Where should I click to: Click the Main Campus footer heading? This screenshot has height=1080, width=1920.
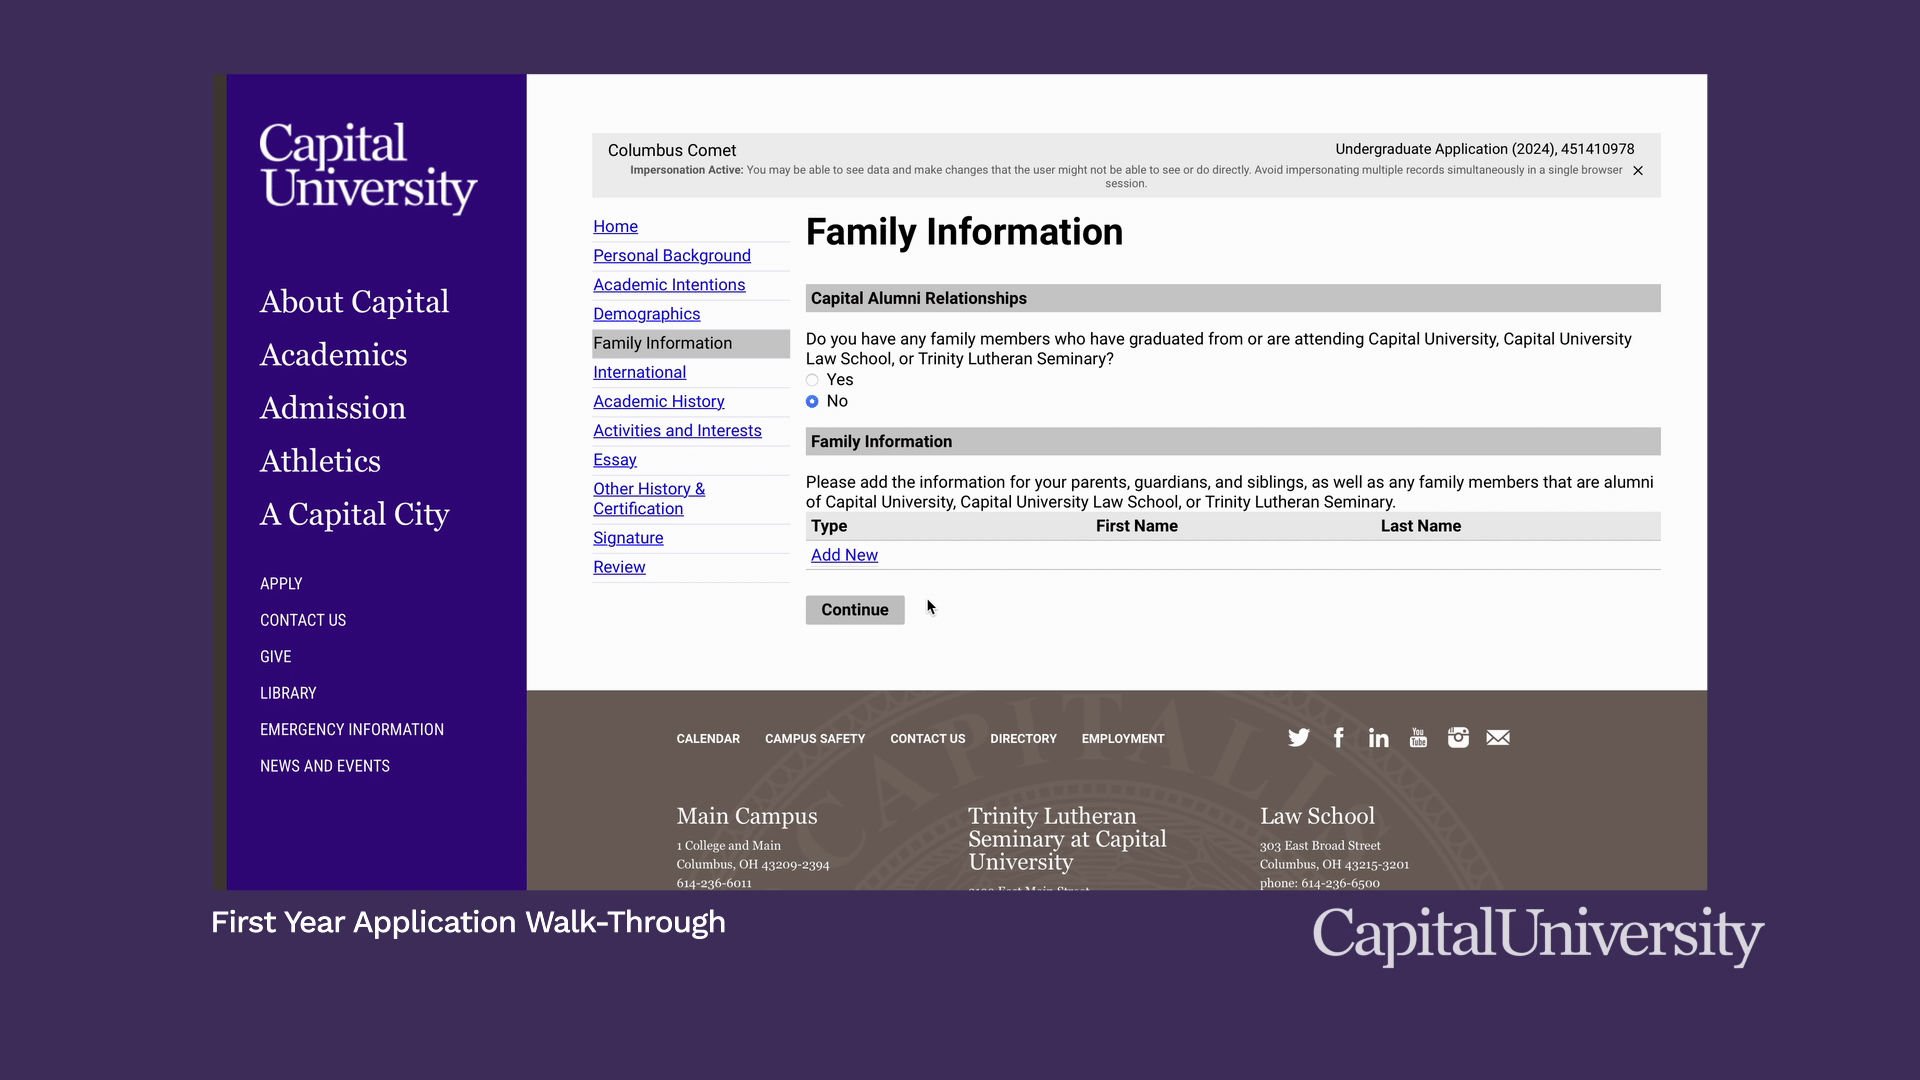point(747,816)
